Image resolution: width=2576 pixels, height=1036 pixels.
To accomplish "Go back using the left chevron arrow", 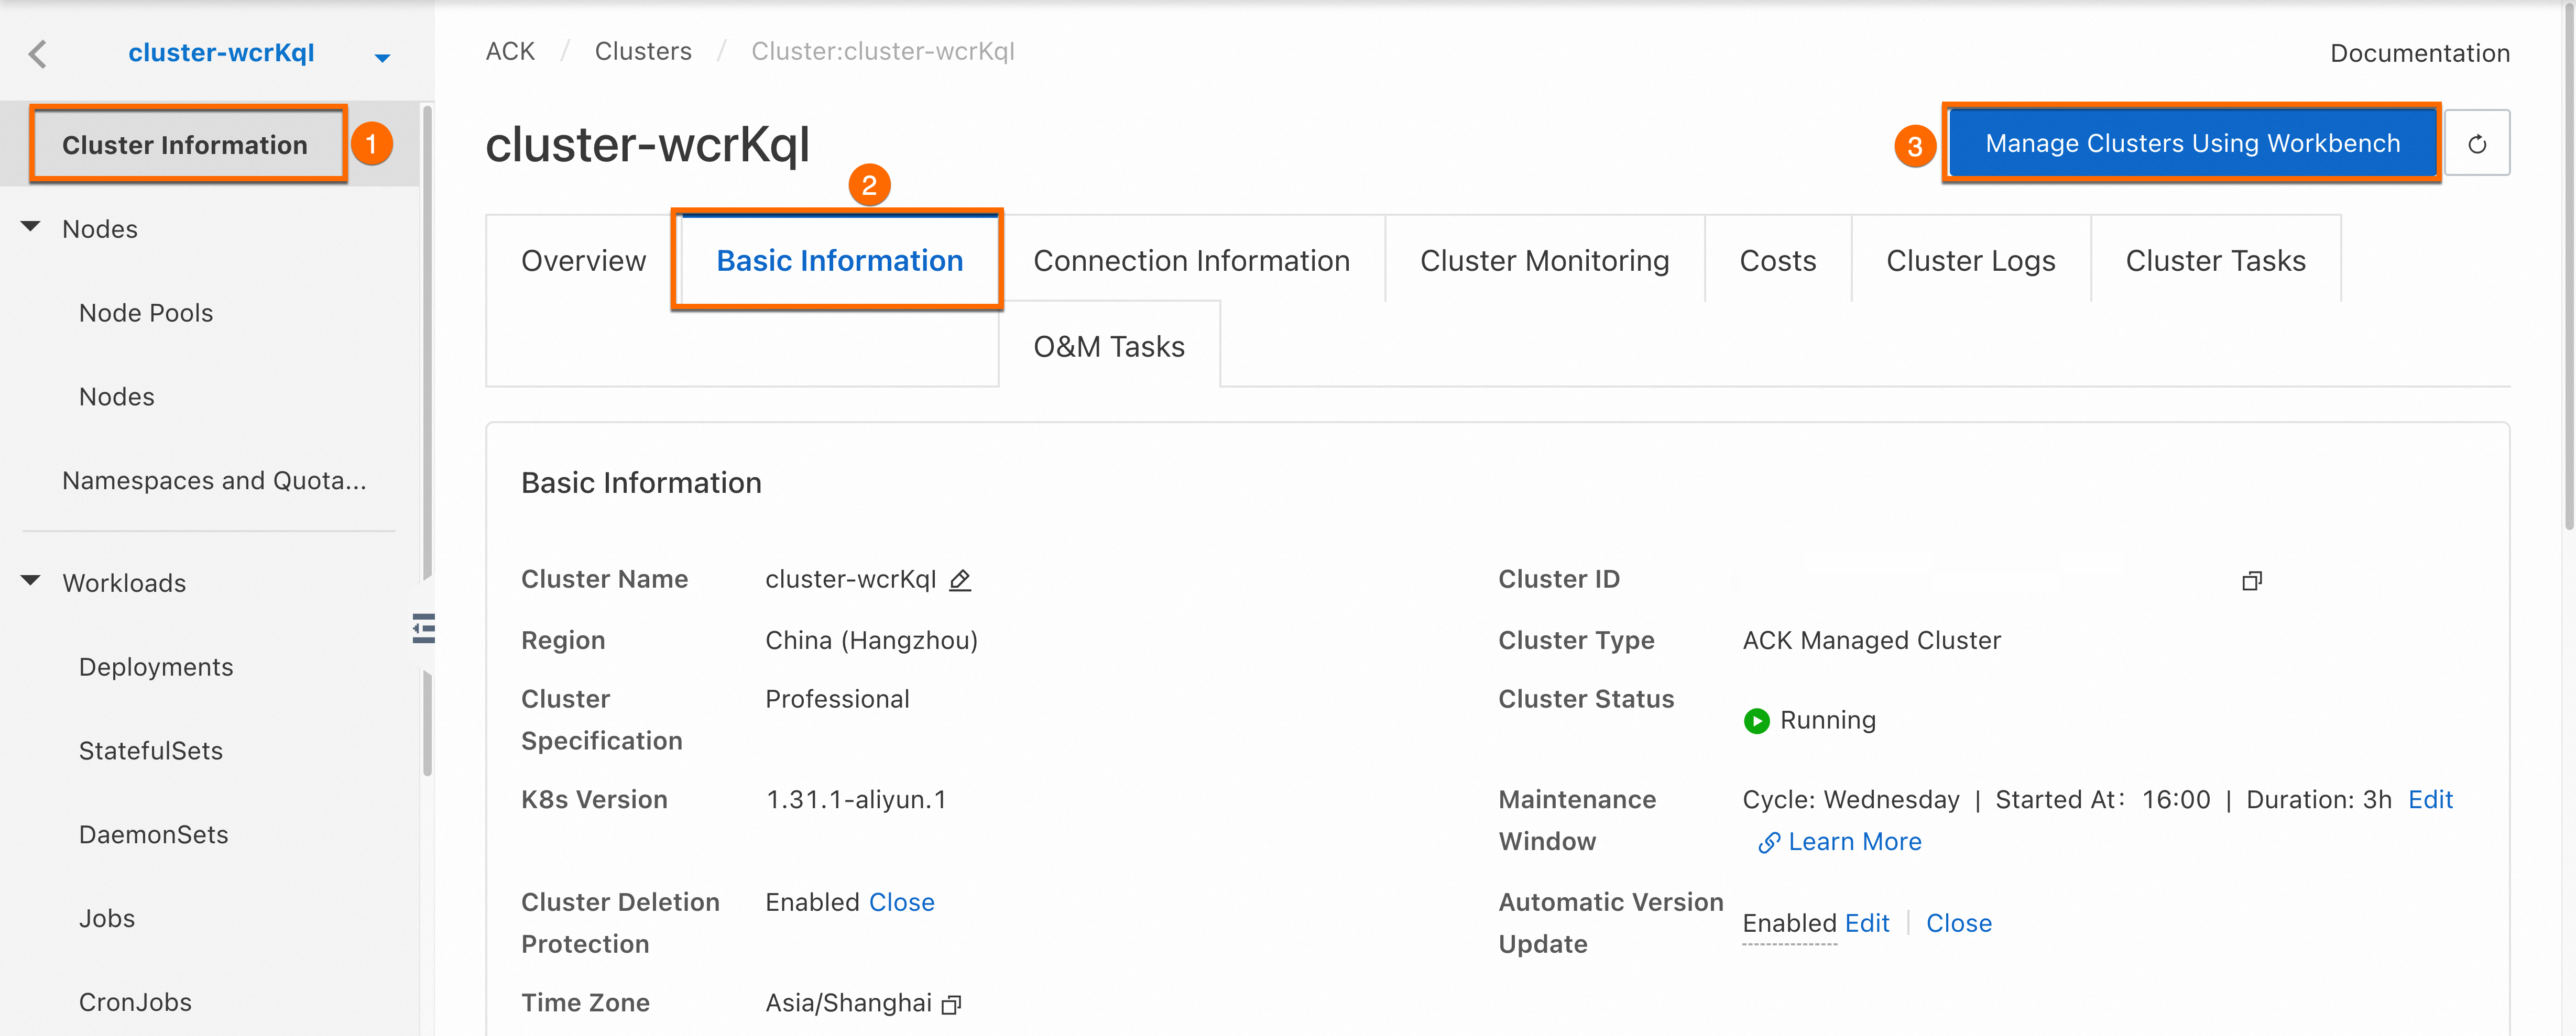I will click(38, 54).
